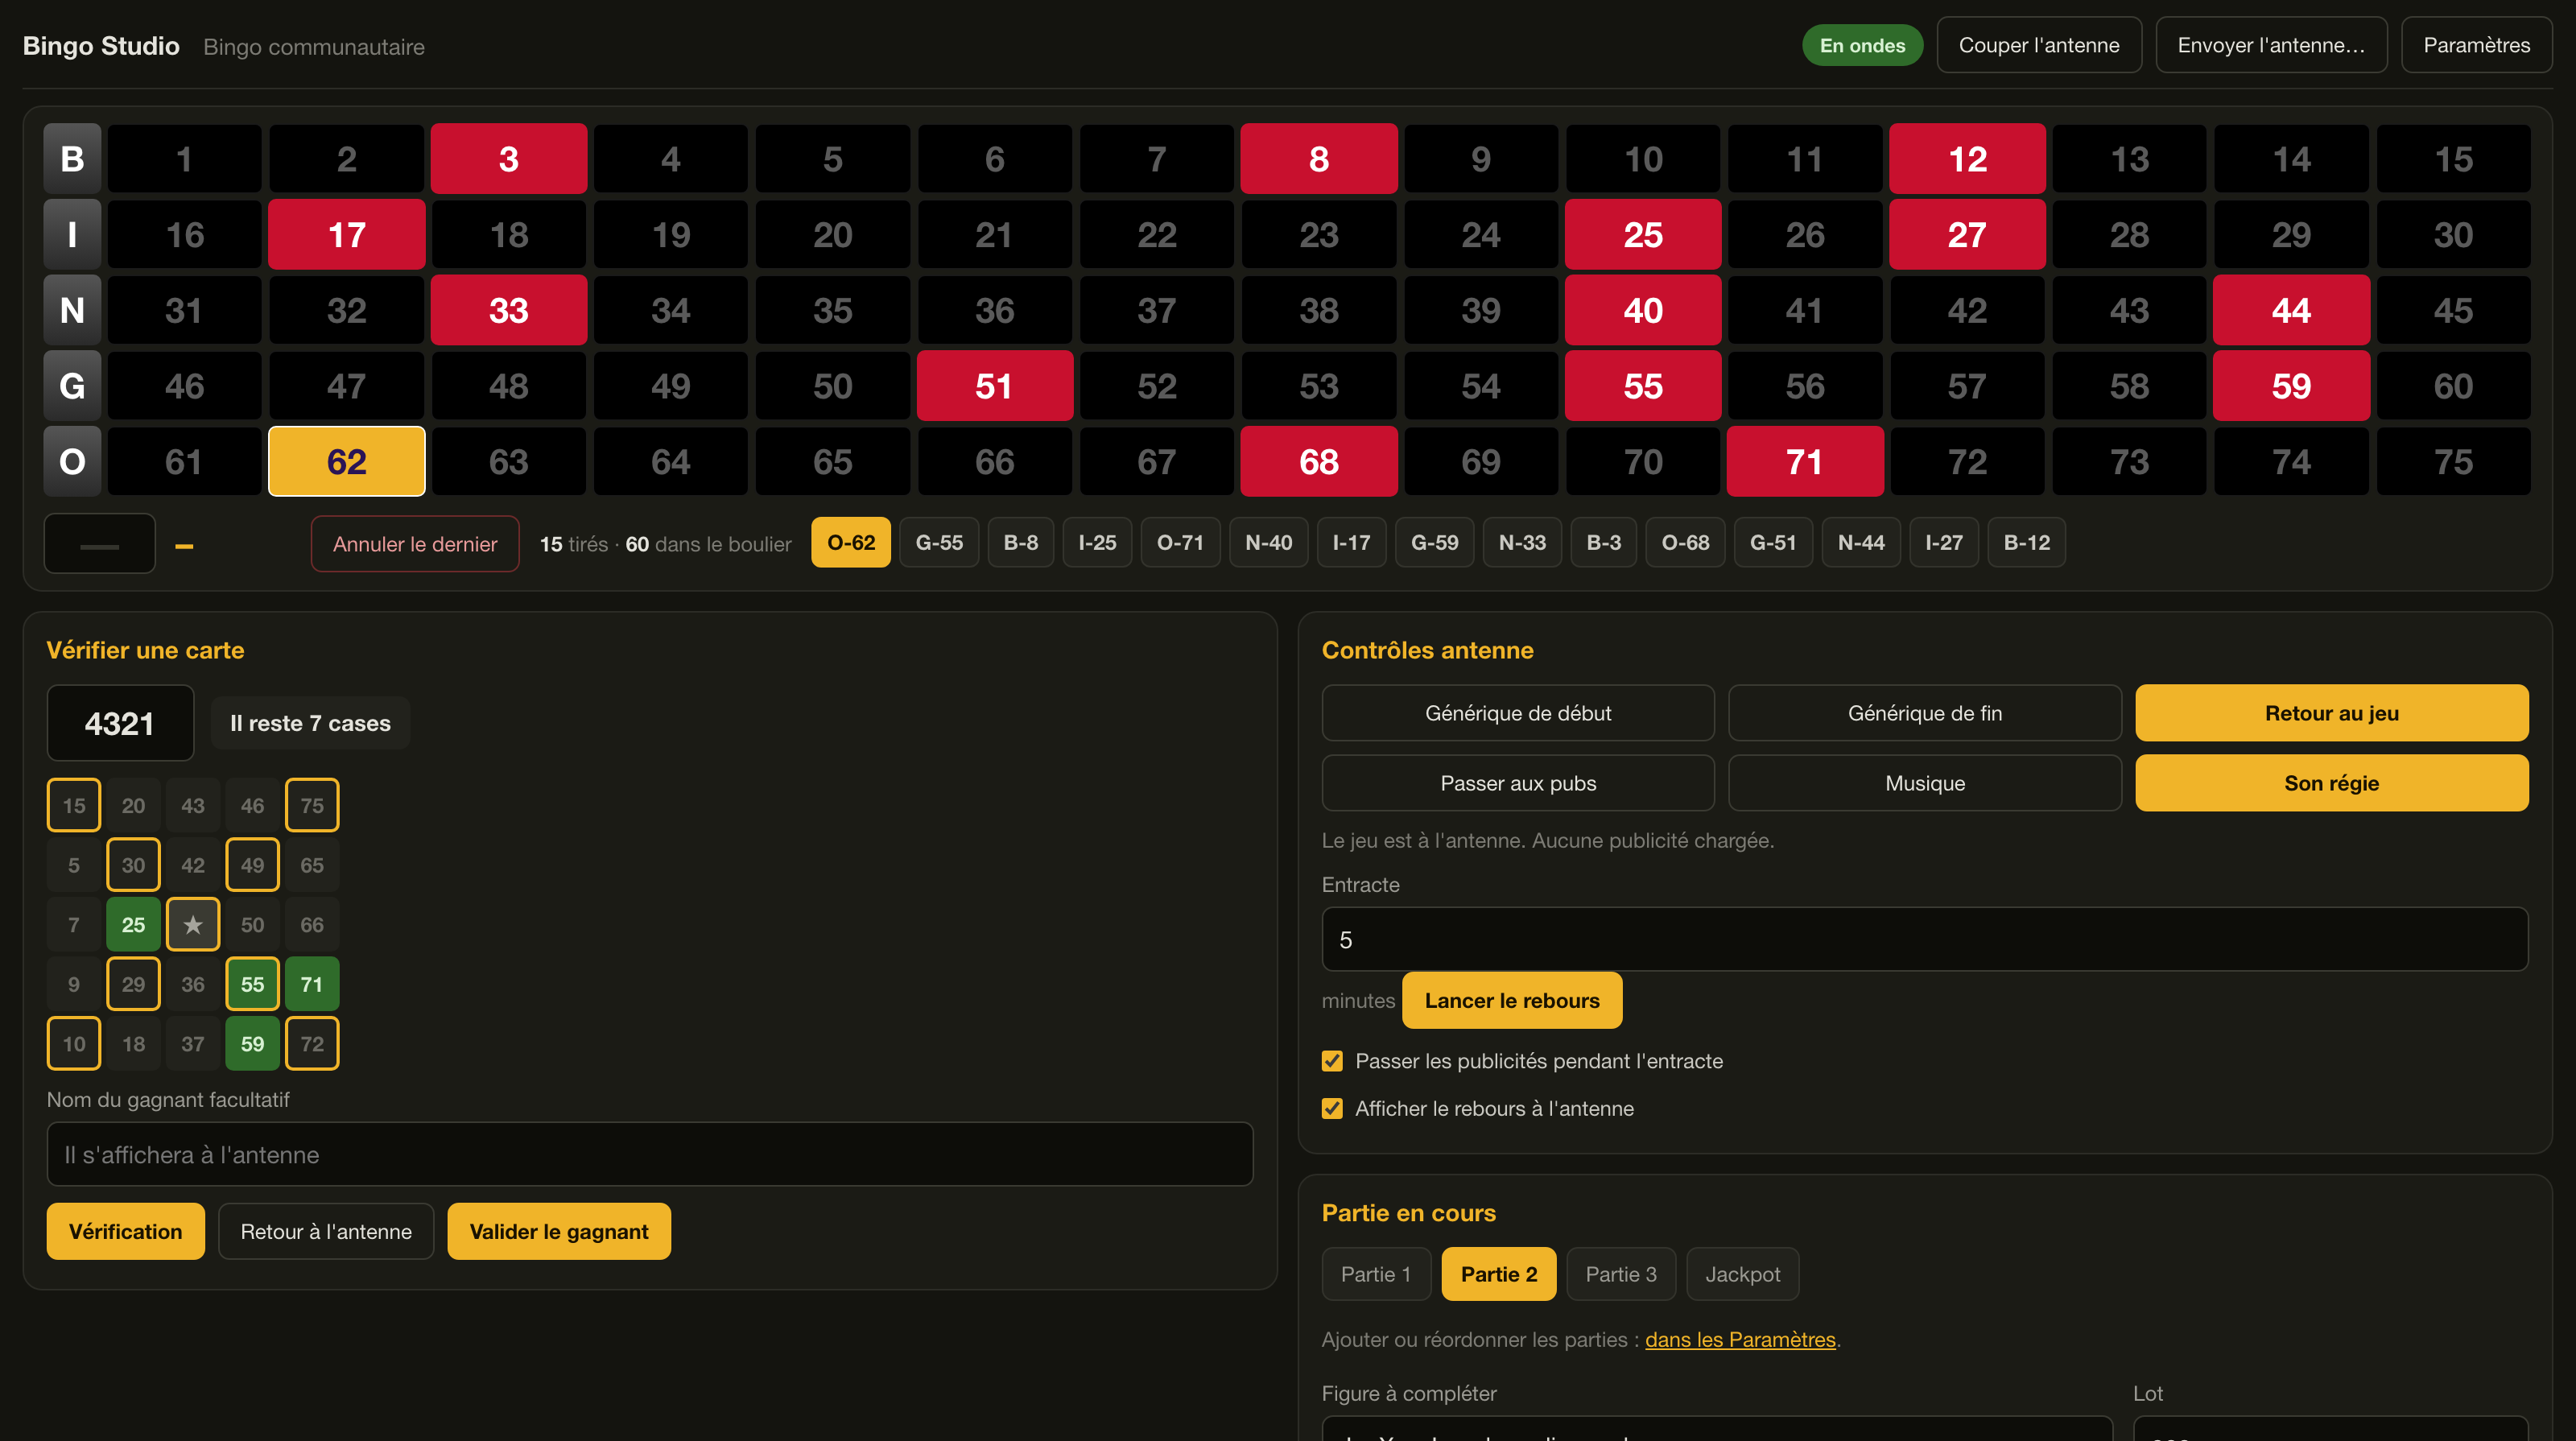
Task: Switch to the Partie 1 tab
Action: (1376, 1274)
